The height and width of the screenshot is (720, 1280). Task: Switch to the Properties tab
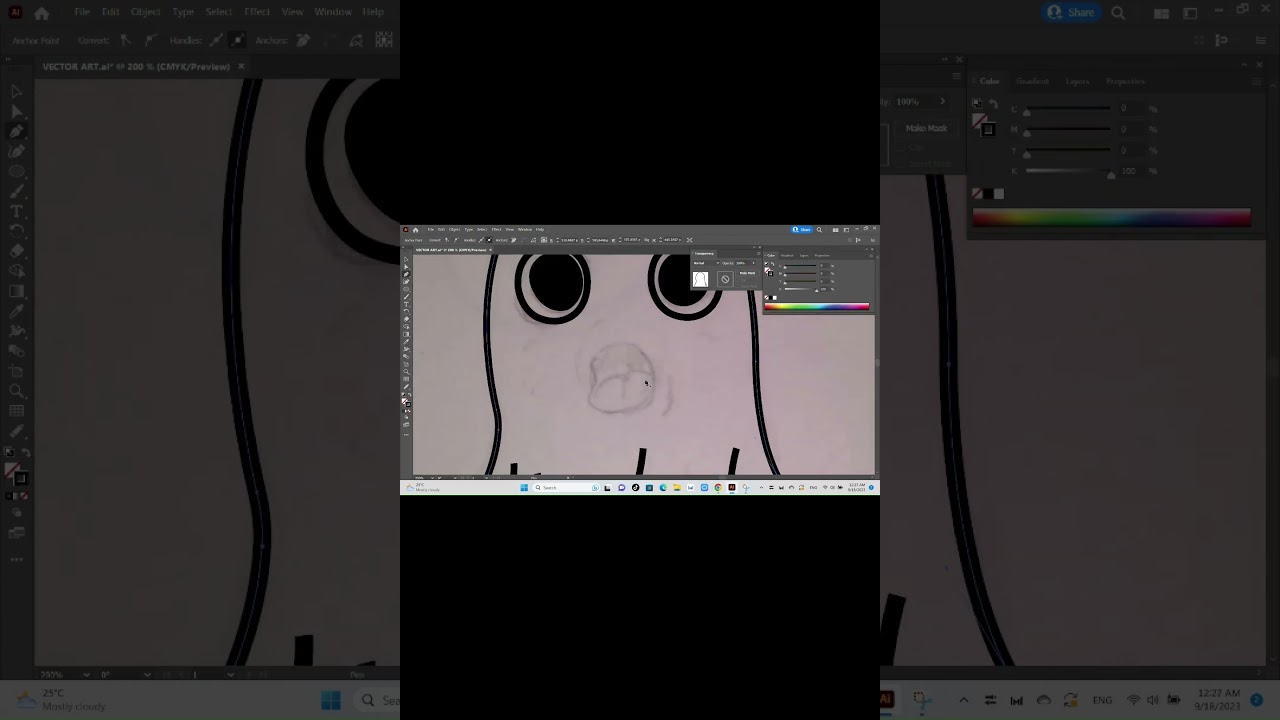pos(822,255)
